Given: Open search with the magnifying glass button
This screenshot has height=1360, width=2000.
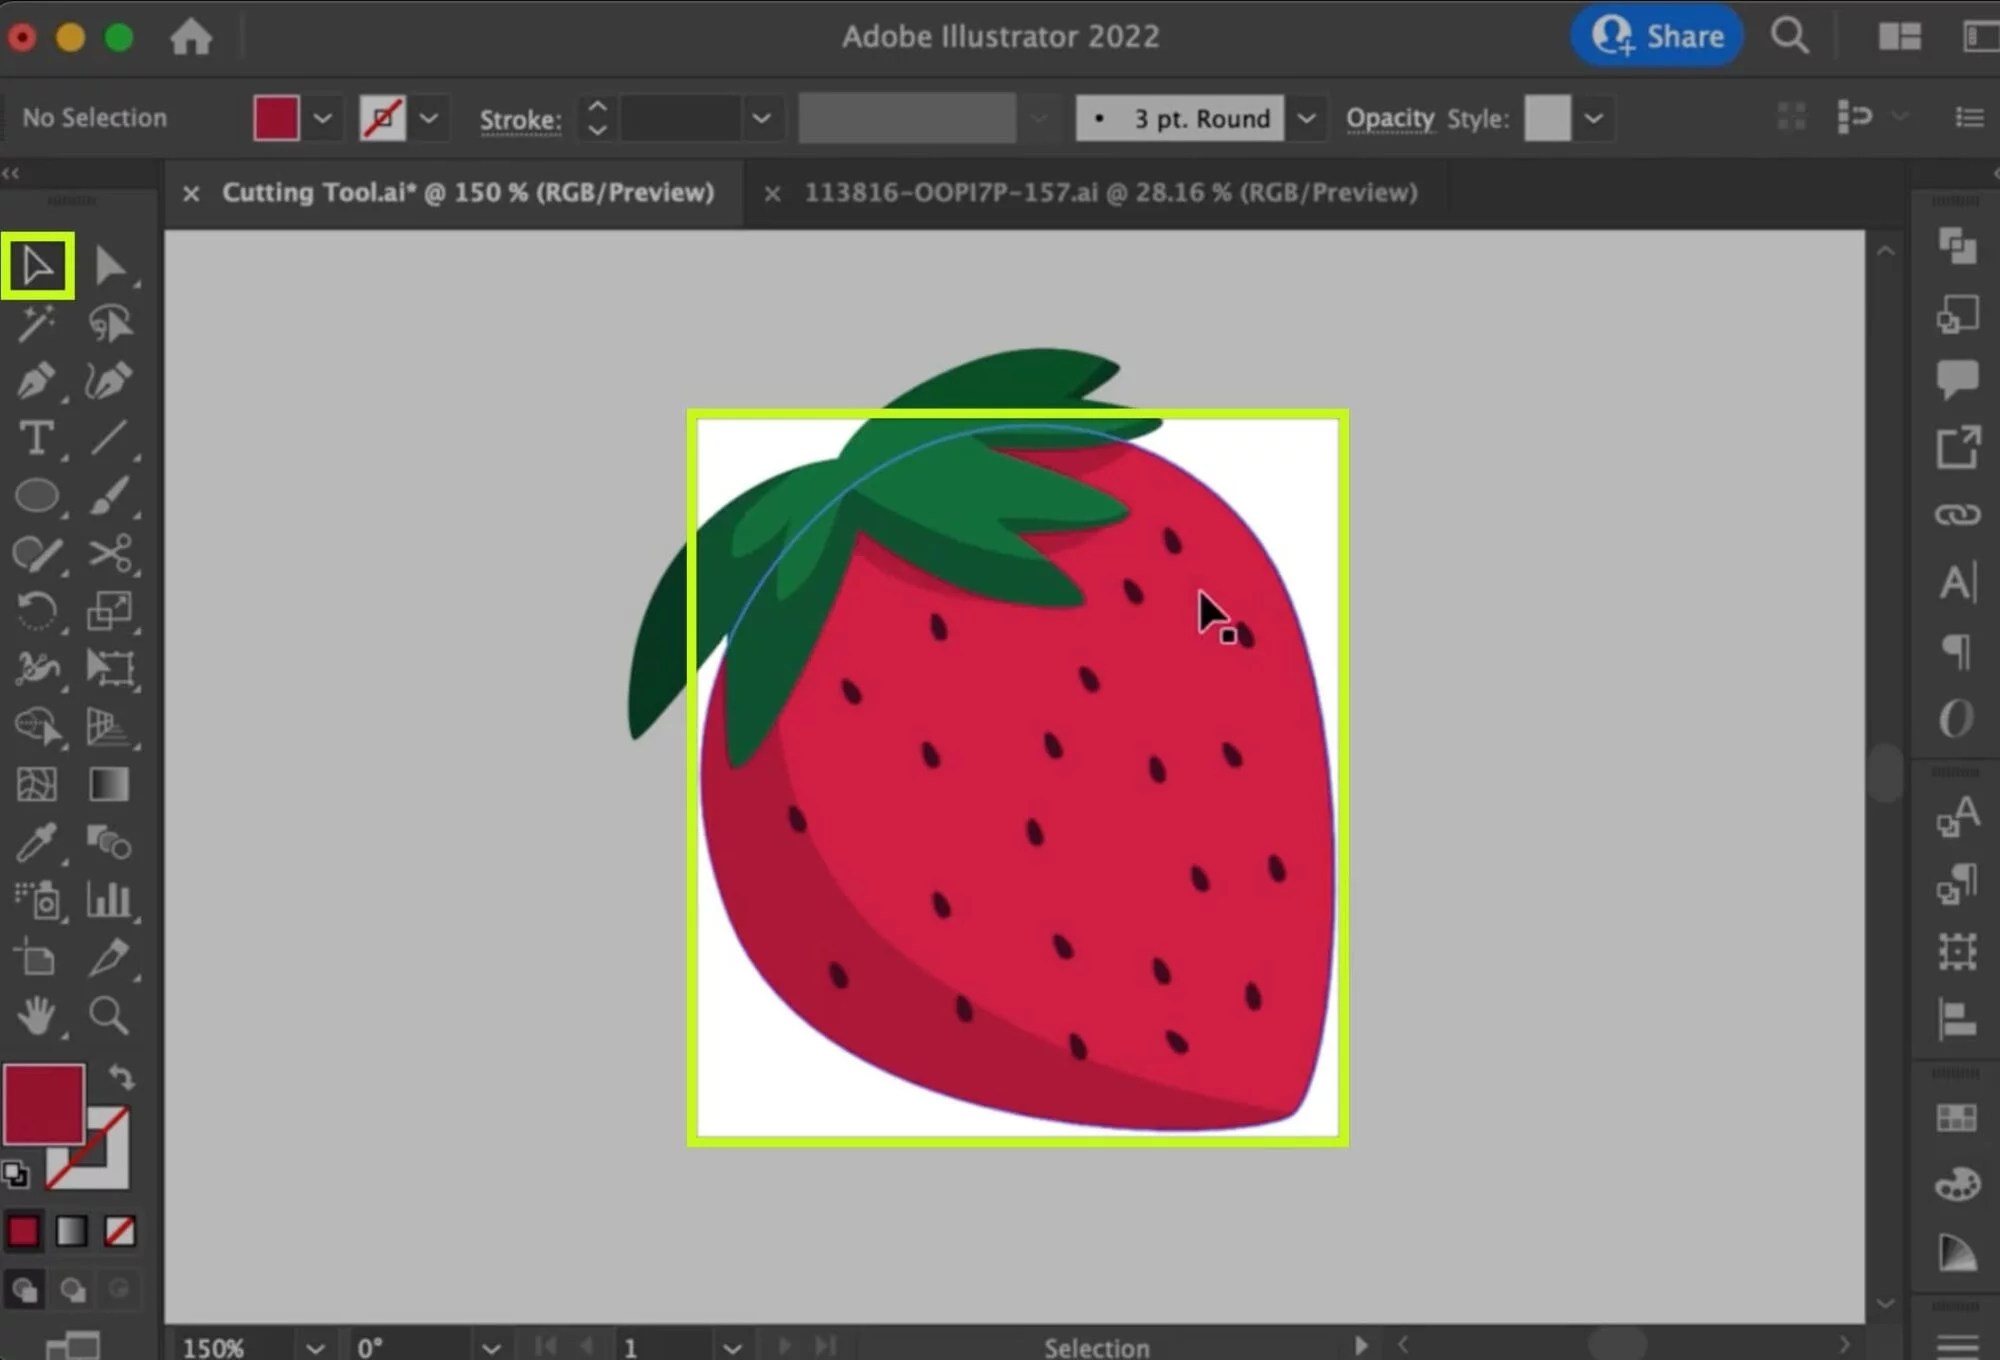Looking at the screenshot, I should 1790,35.
